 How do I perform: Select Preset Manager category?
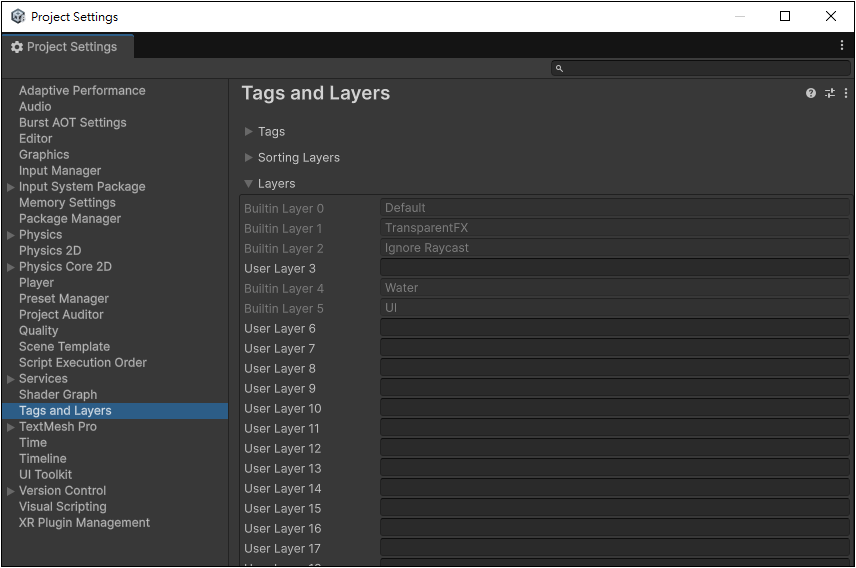pyautogui.click(x=64, y=299)
